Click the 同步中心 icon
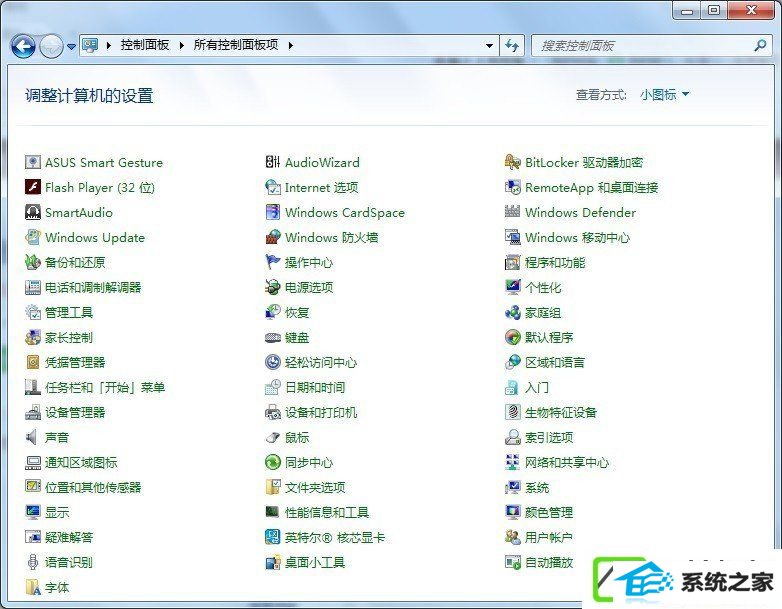 tap(273, 462)
